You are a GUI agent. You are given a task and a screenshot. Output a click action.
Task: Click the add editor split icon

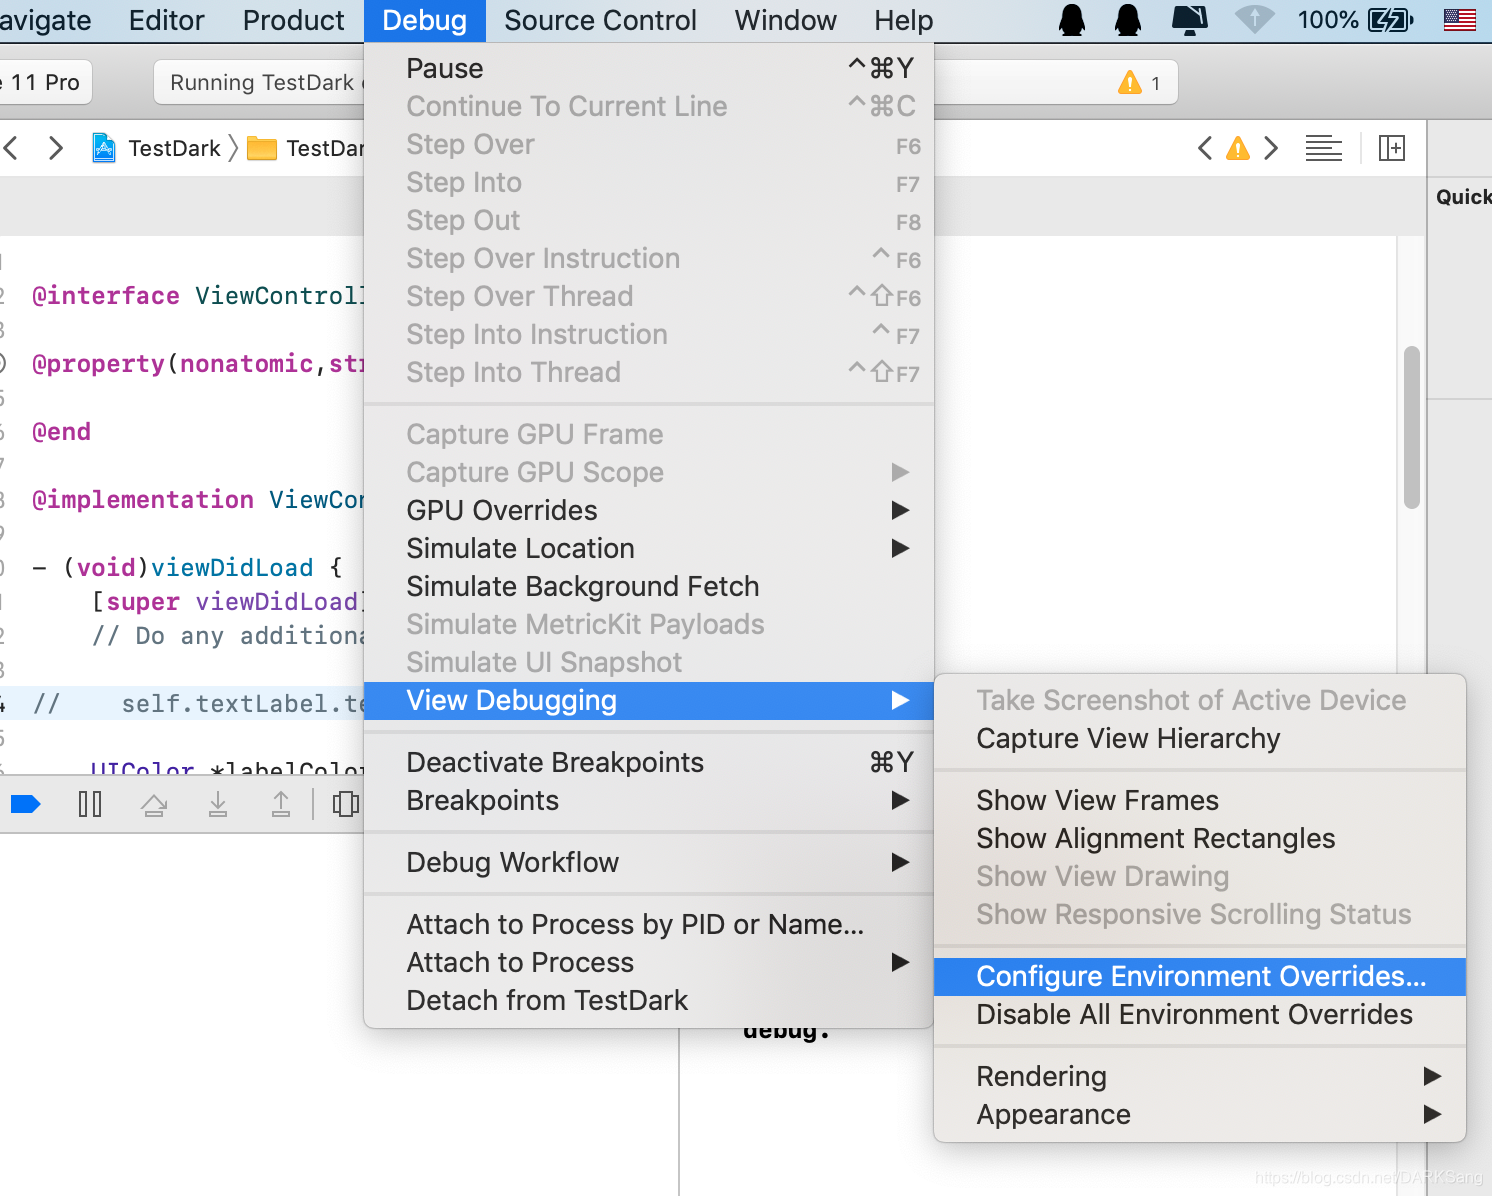(x=1392, y=148)
